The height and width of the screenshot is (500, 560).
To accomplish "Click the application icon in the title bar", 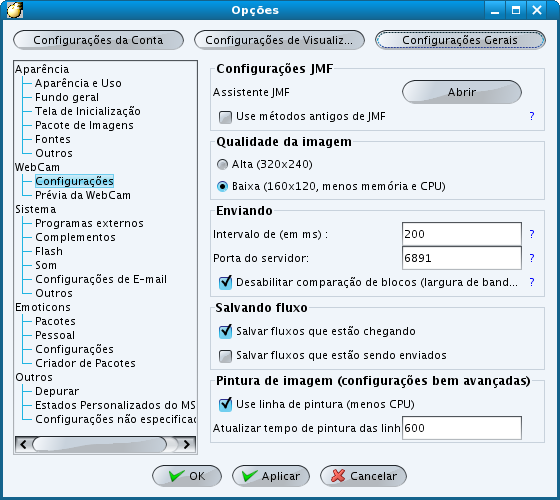I will (x=15, y=10).
